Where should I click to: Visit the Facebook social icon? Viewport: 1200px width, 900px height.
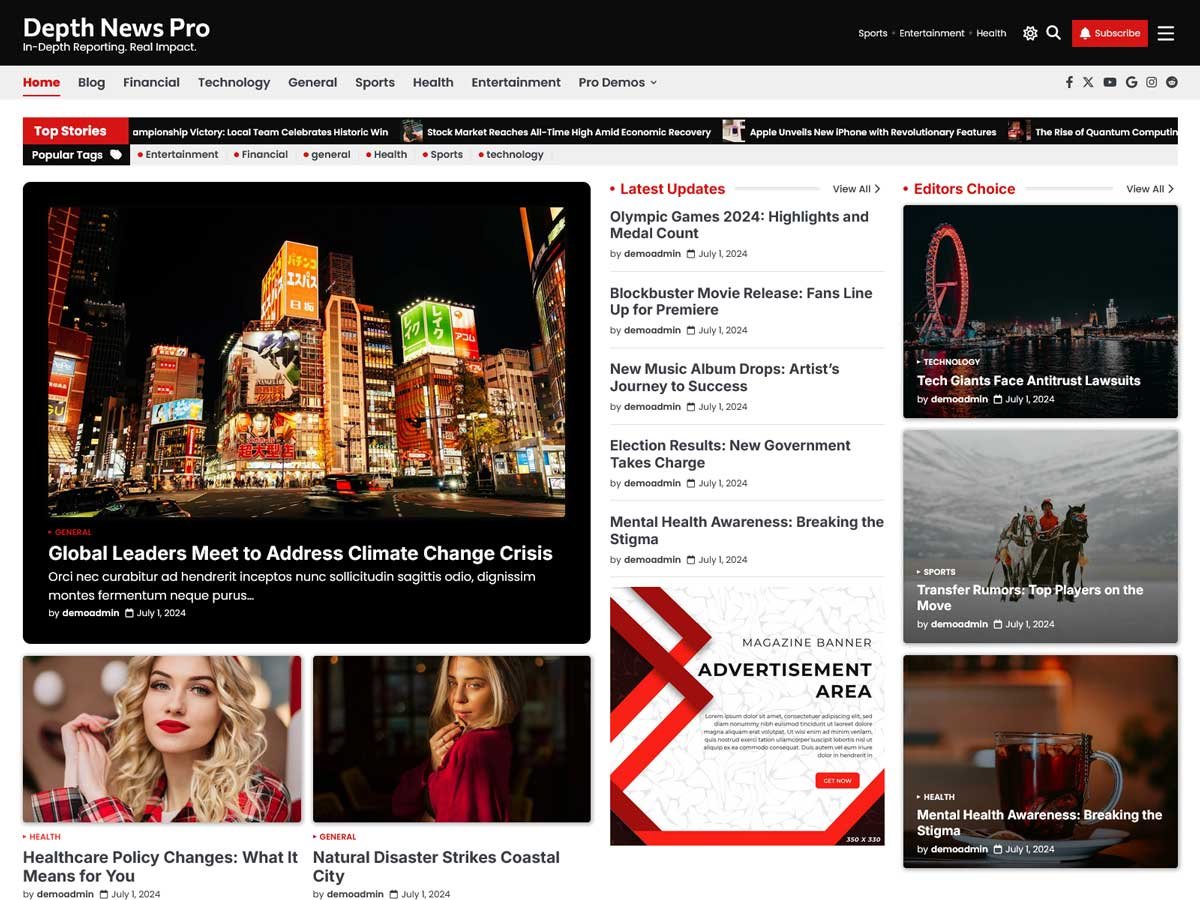coord(1069,82)
